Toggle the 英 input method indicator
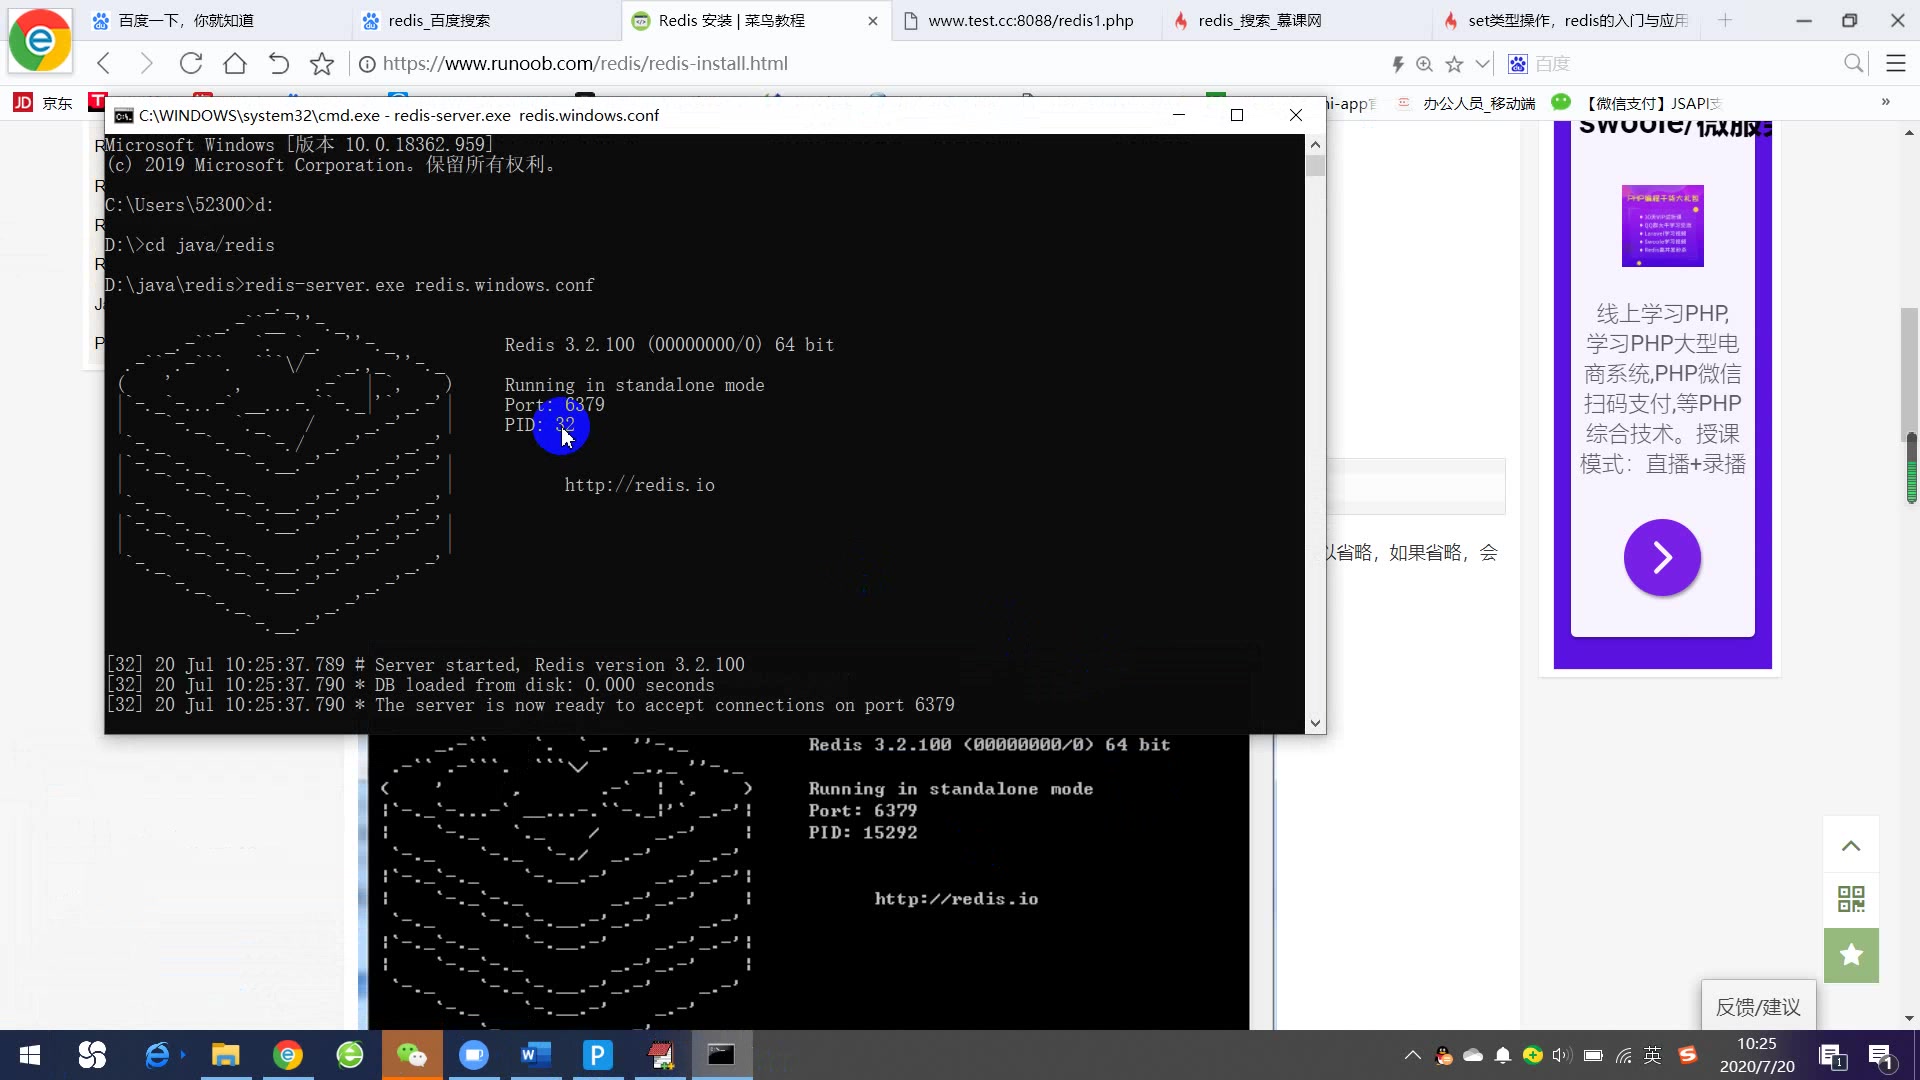The width and height of the screenshot is (1920, 1080). click(1653, 1055)
